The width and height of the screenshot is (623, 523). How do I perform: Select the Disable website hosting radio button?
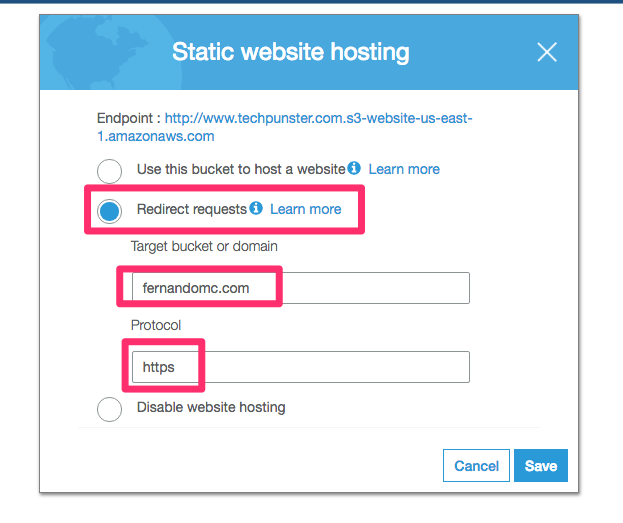(x=109, y=409)
